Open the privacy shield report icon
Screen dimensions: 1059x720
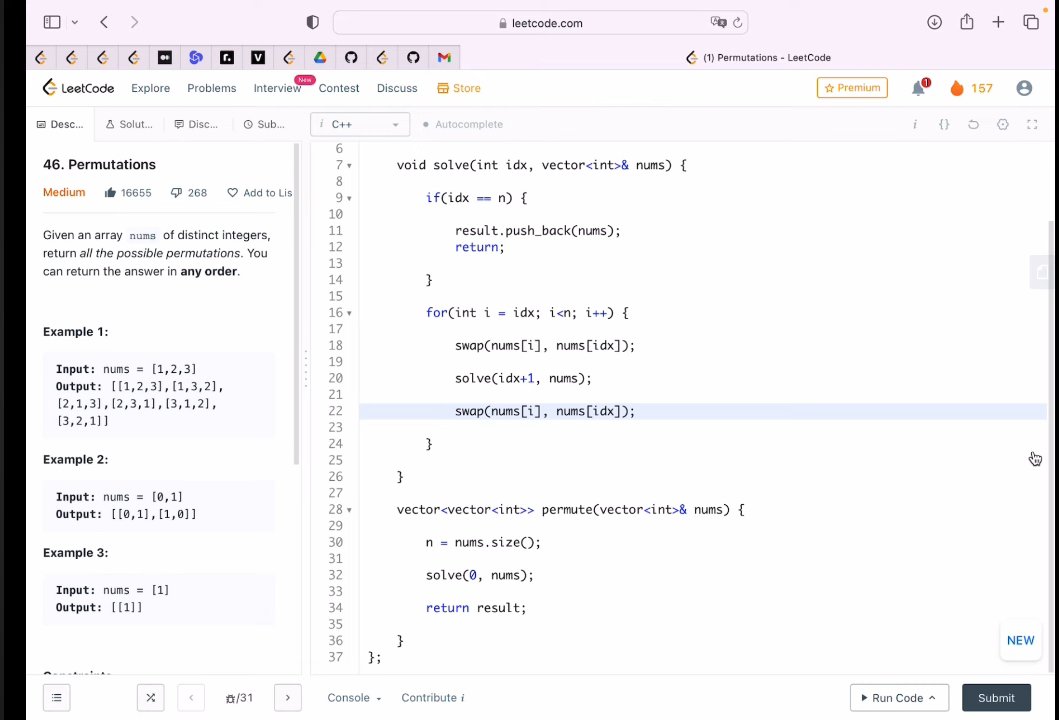(313, 22)
